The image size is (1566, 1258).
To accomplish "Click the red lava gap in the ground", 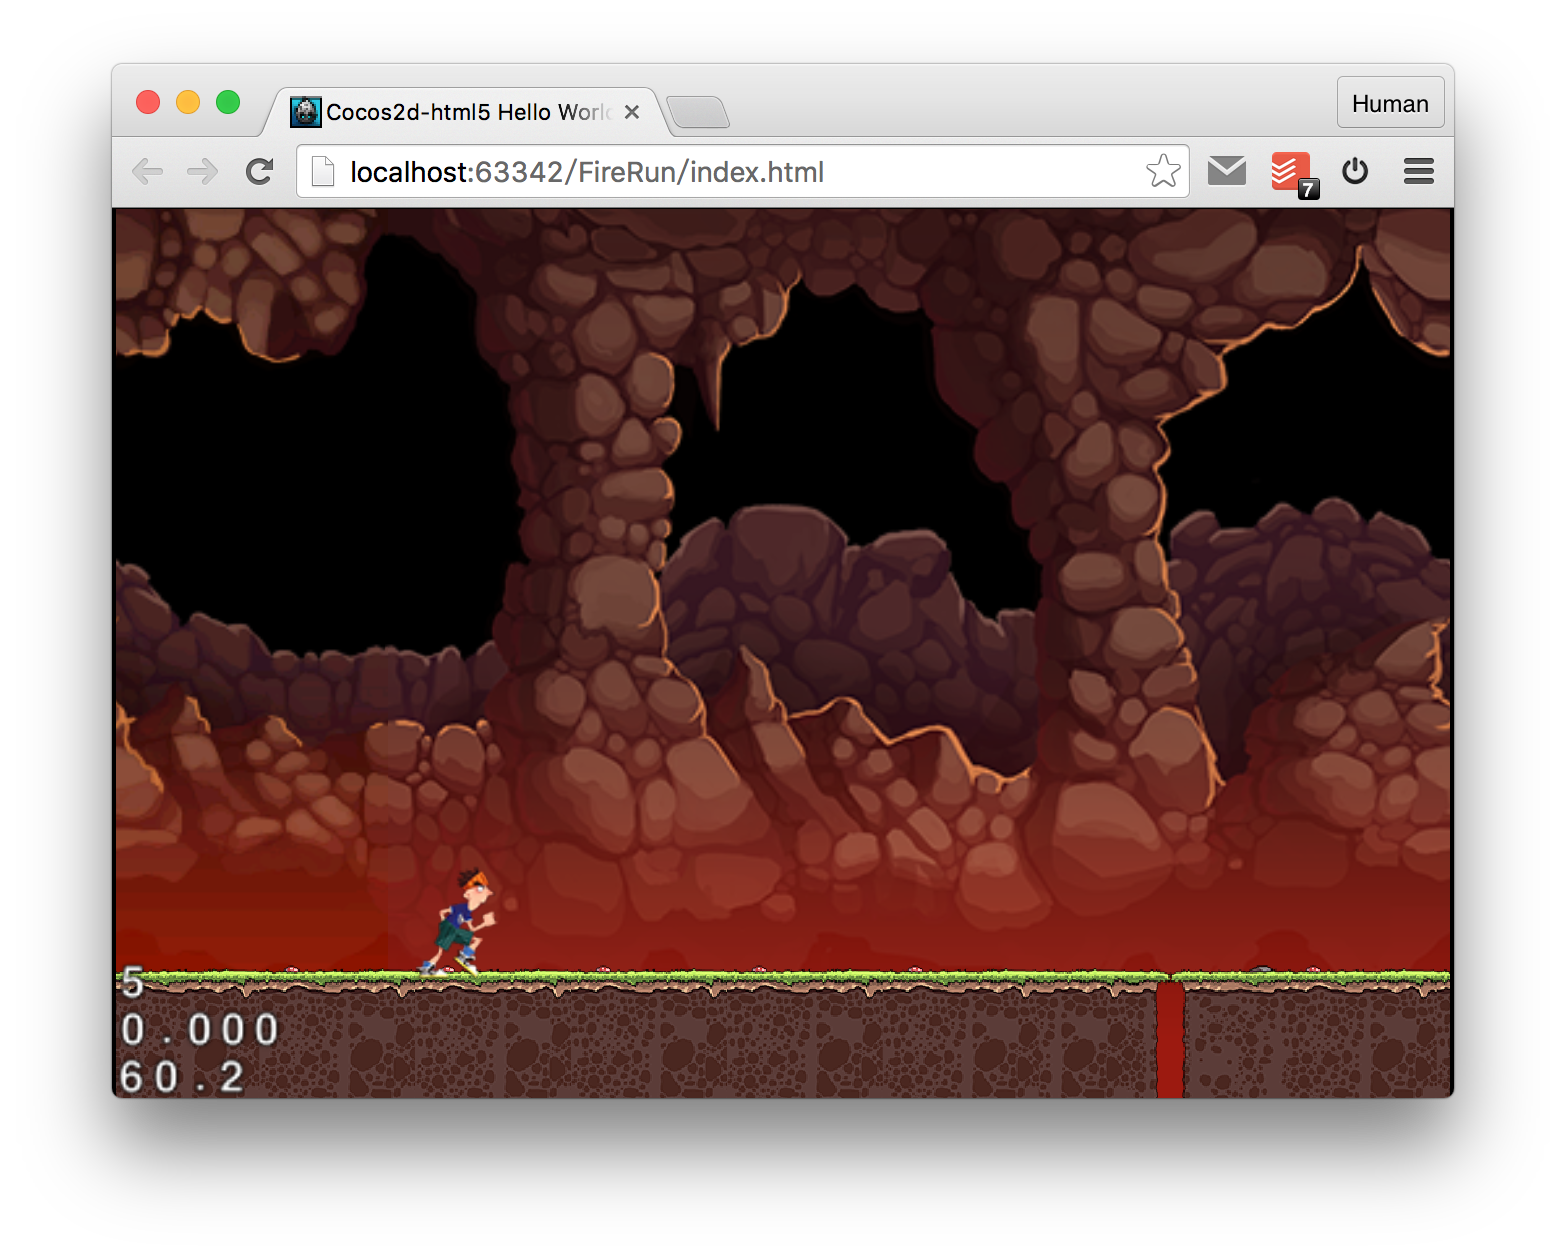I will pyautogui.click(x=1170, y=1038).
